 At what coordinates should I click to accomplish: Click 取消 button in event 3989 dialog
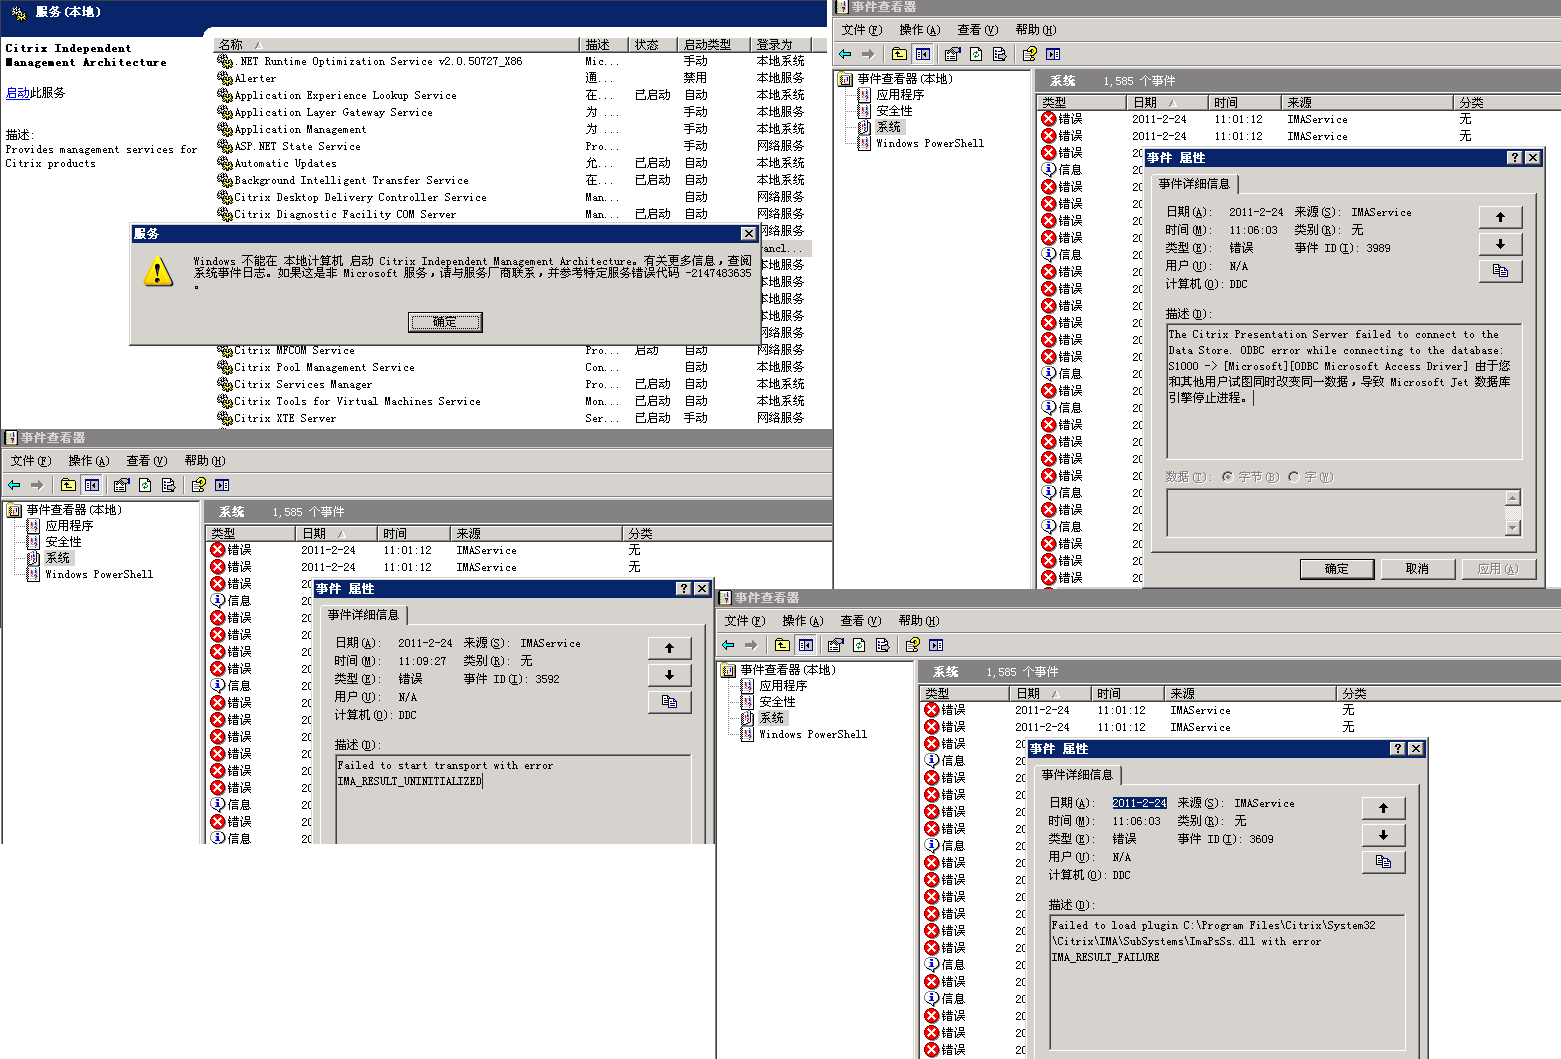(x=1417, y=569)
